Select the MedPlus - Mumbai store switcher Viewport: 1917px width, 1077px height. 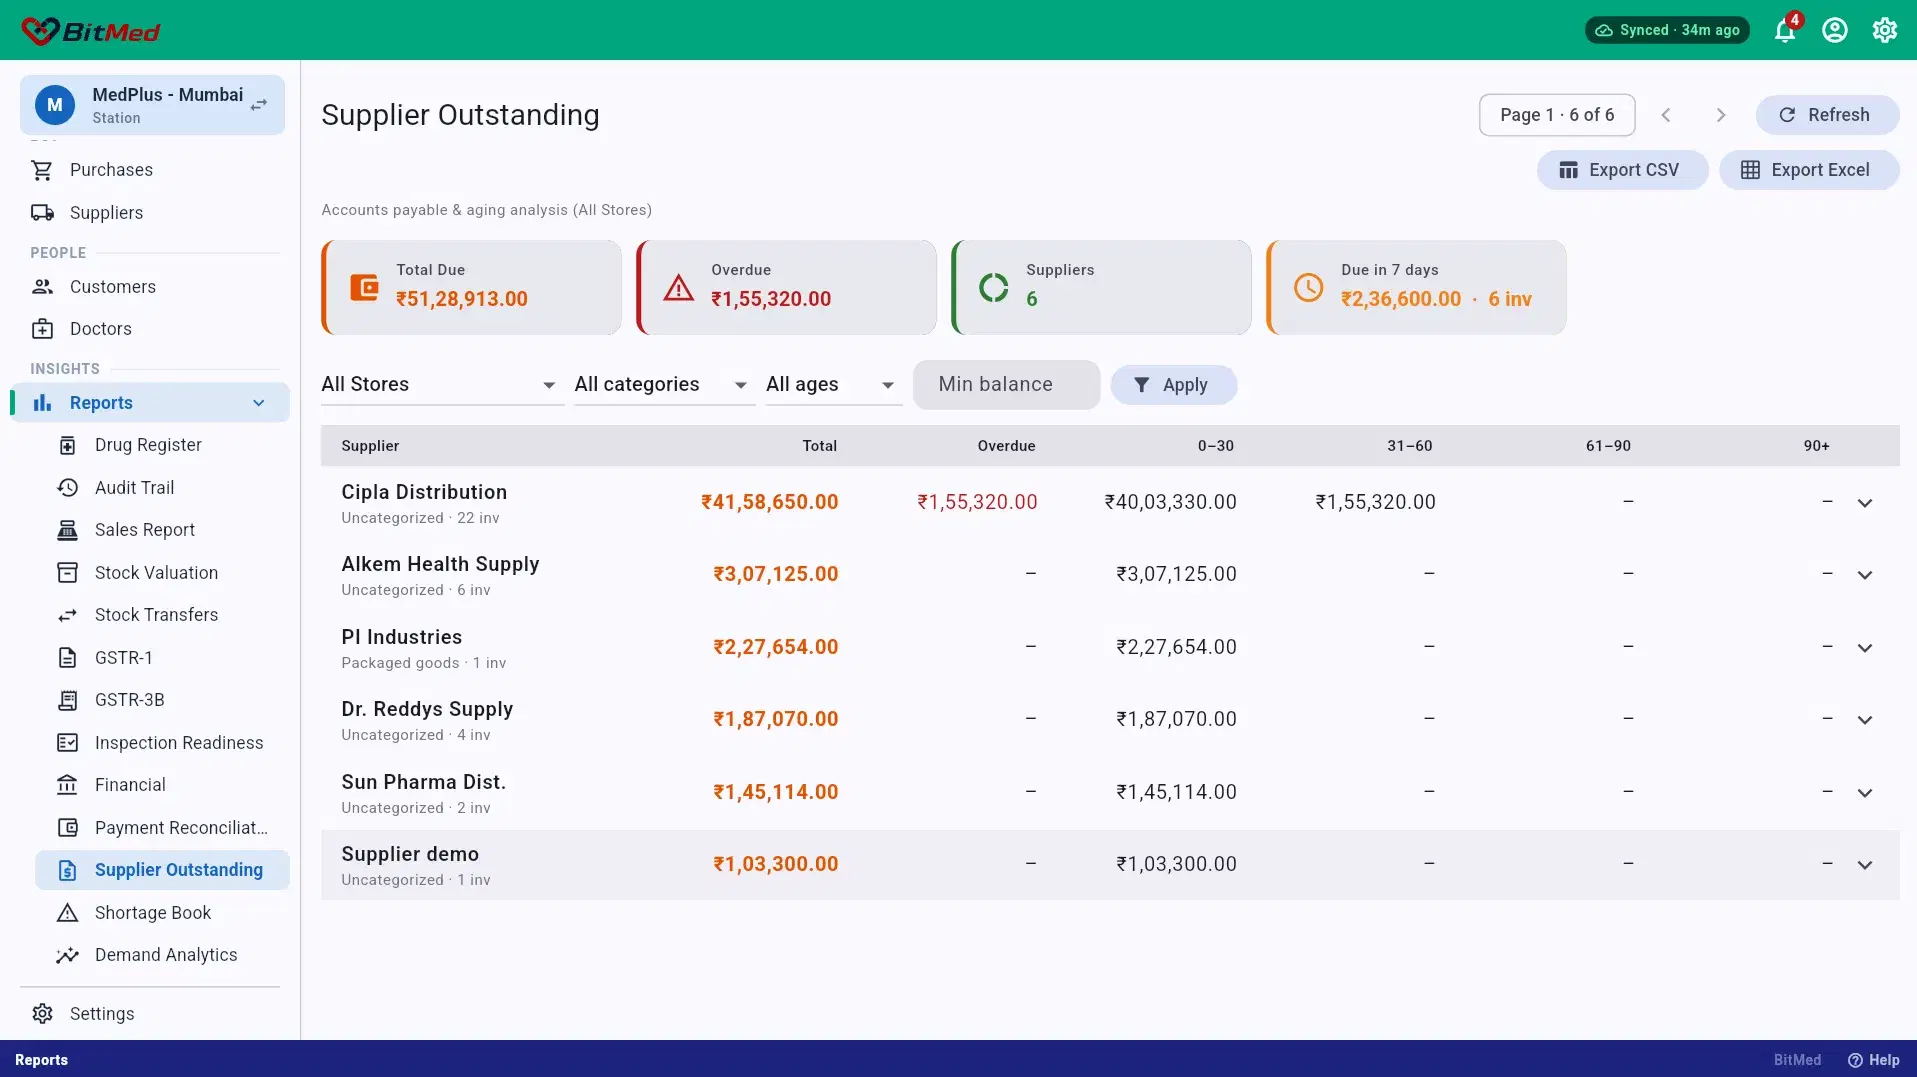click(x=152, y=105)
